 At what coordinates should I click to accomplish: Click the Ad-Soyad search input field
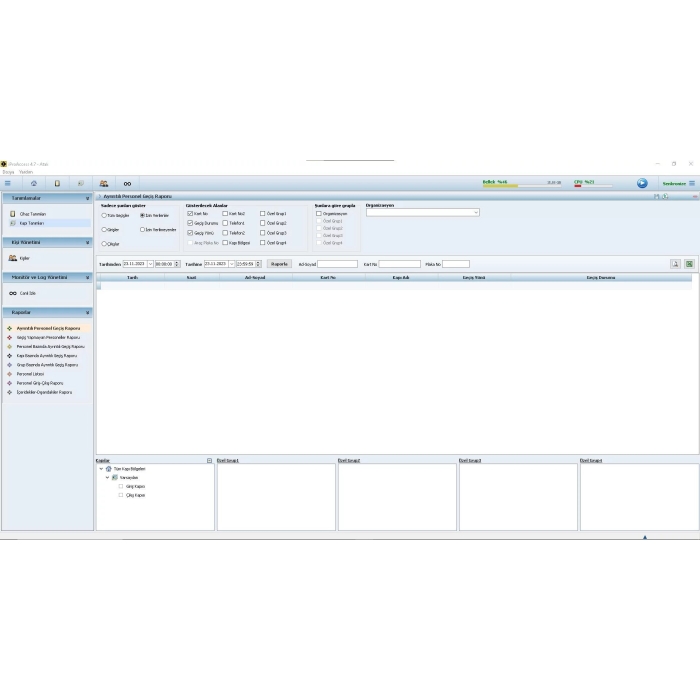tap(337, 264)
